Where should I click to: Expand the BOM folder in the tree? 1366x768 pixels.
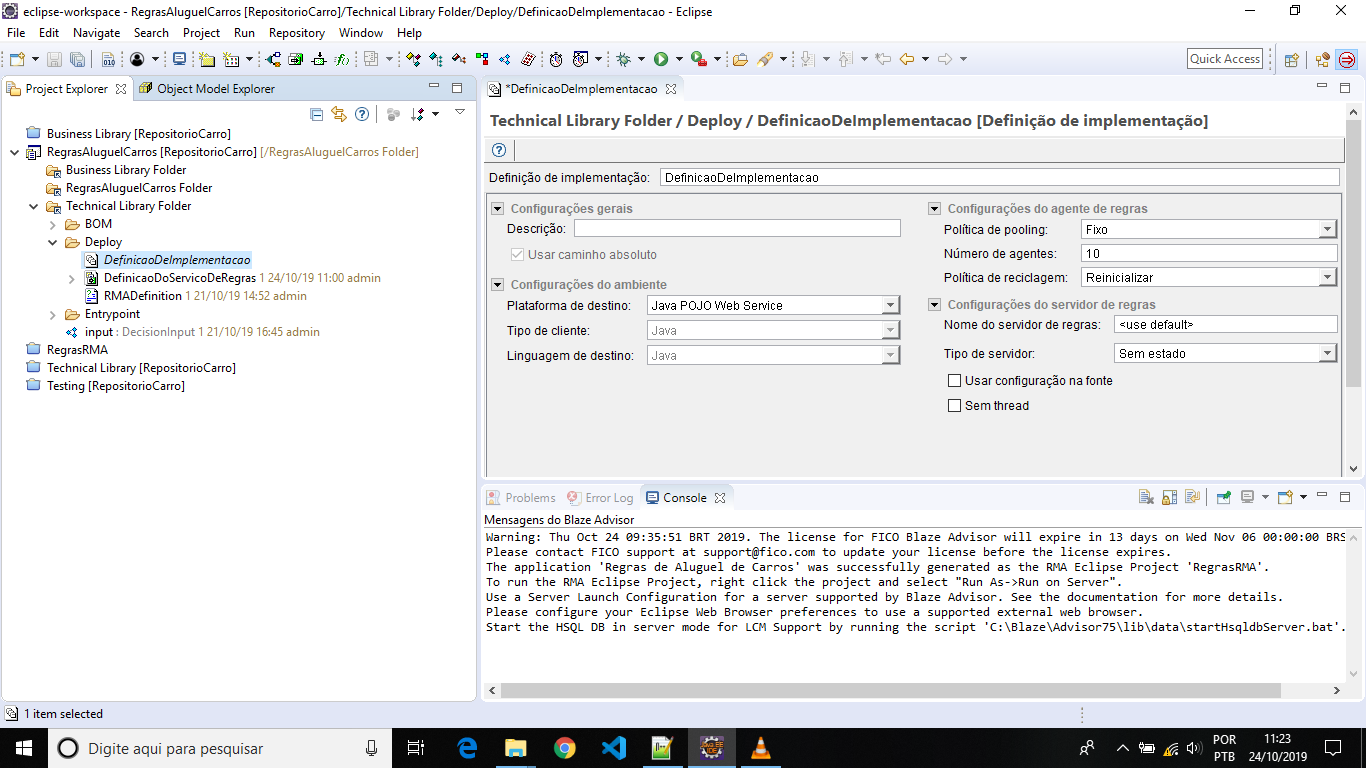tap(52, 224)
